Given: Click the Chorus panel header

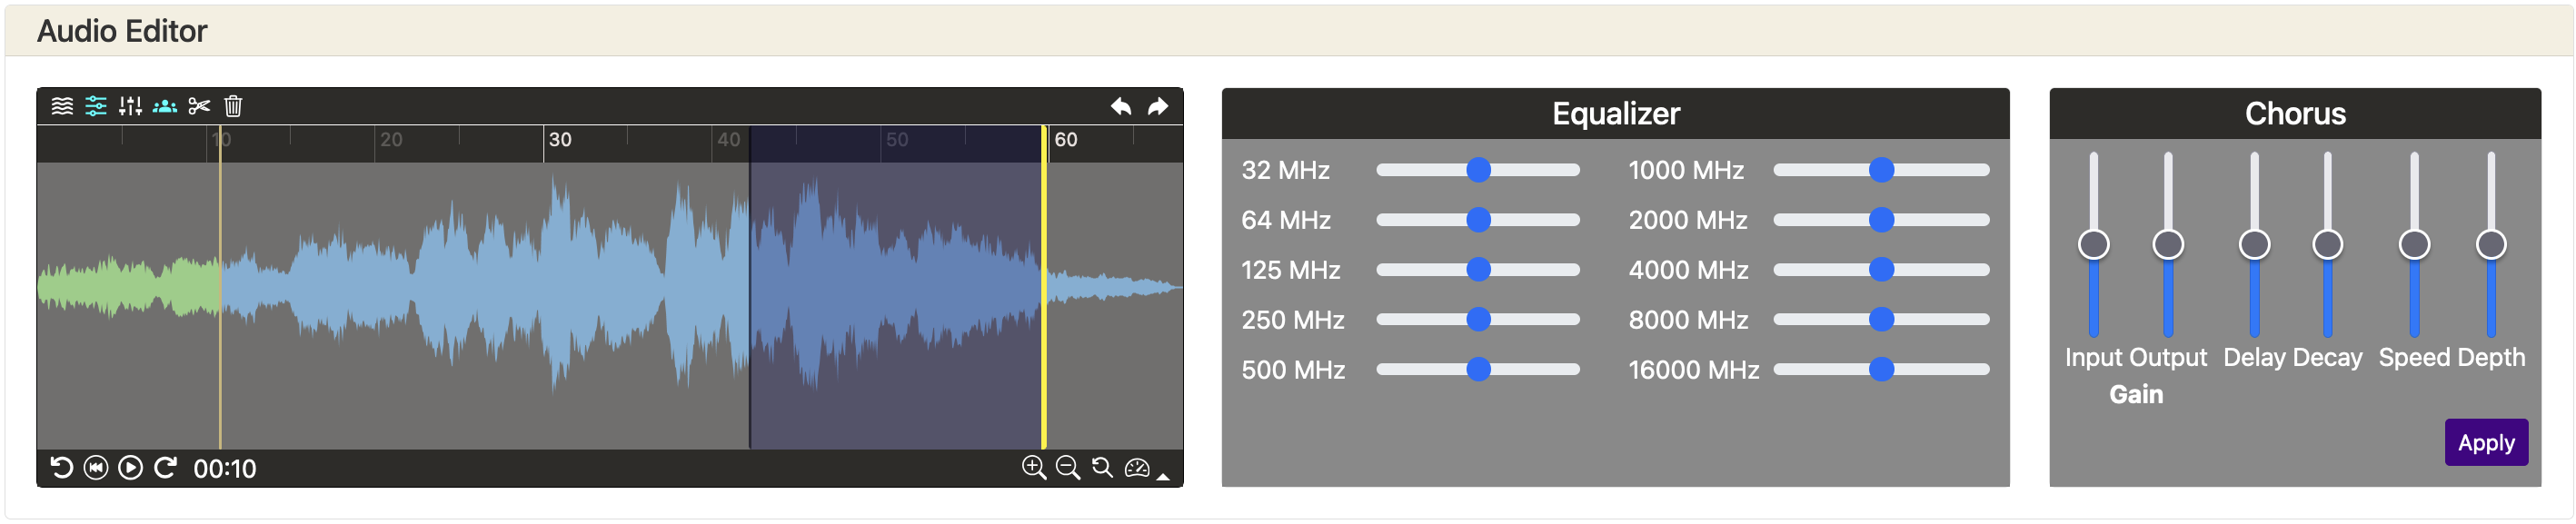Looking at the screenshot, I should (x=2295, y=114).
